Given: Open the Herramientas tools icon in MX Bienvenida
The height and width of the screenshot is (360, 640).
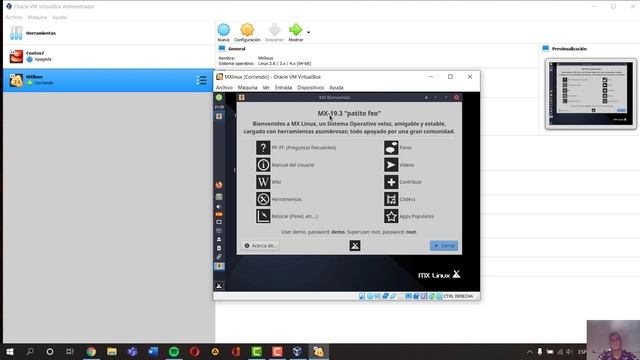Looking at the screenshot, I should pos(263,199).
